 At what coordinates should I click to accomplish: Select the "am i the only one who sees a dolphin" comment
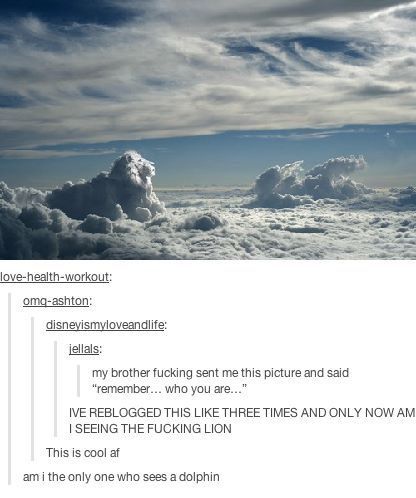click(x=121, y=477)
